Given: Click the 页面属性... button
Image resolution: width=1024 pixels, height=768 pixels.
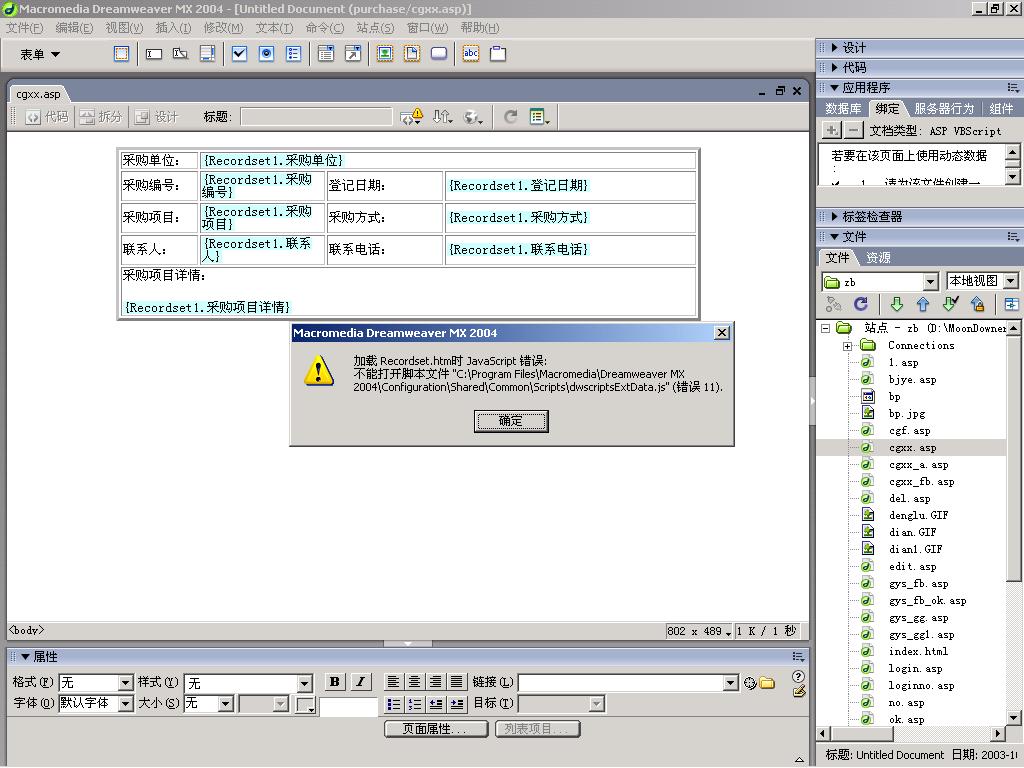Looking at the screenshot, I should [x=436, y=729].
